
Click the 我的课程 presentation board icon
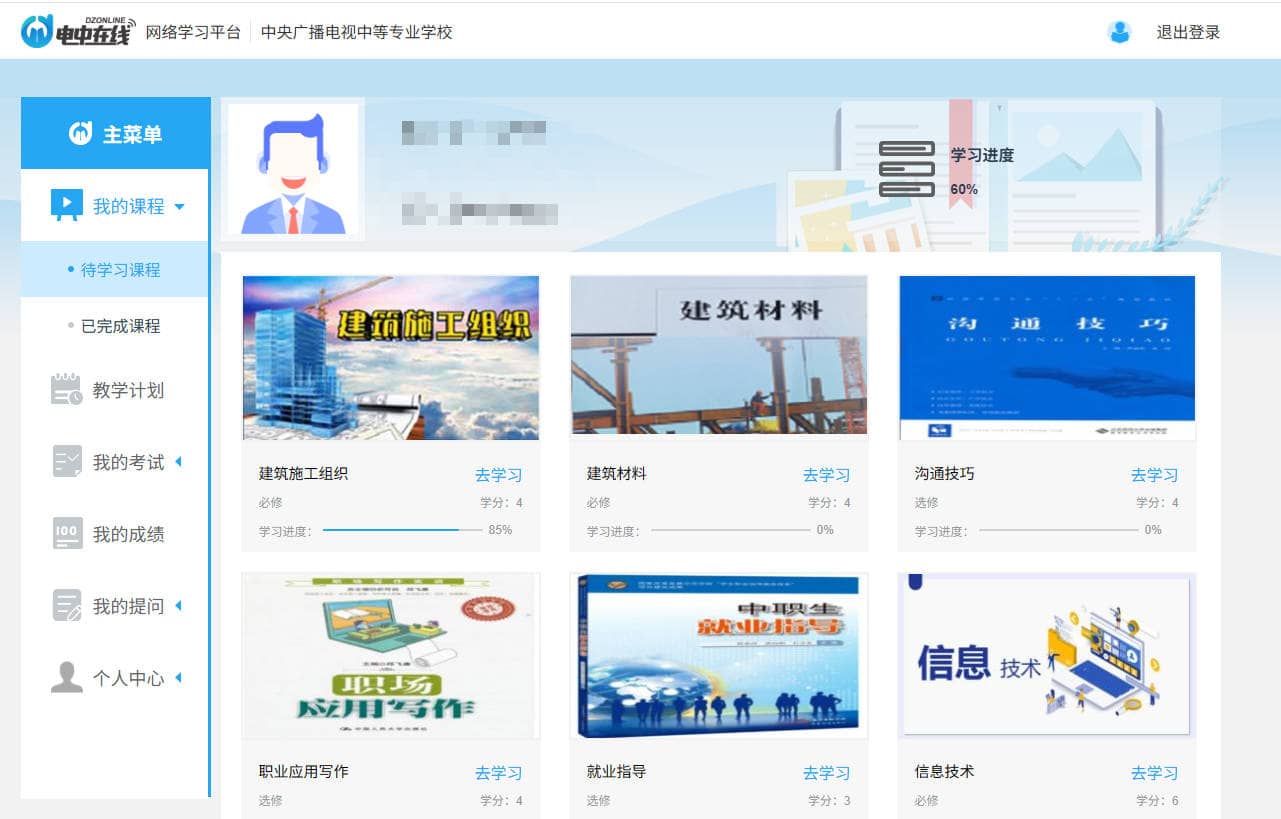[x=66, y=206]
